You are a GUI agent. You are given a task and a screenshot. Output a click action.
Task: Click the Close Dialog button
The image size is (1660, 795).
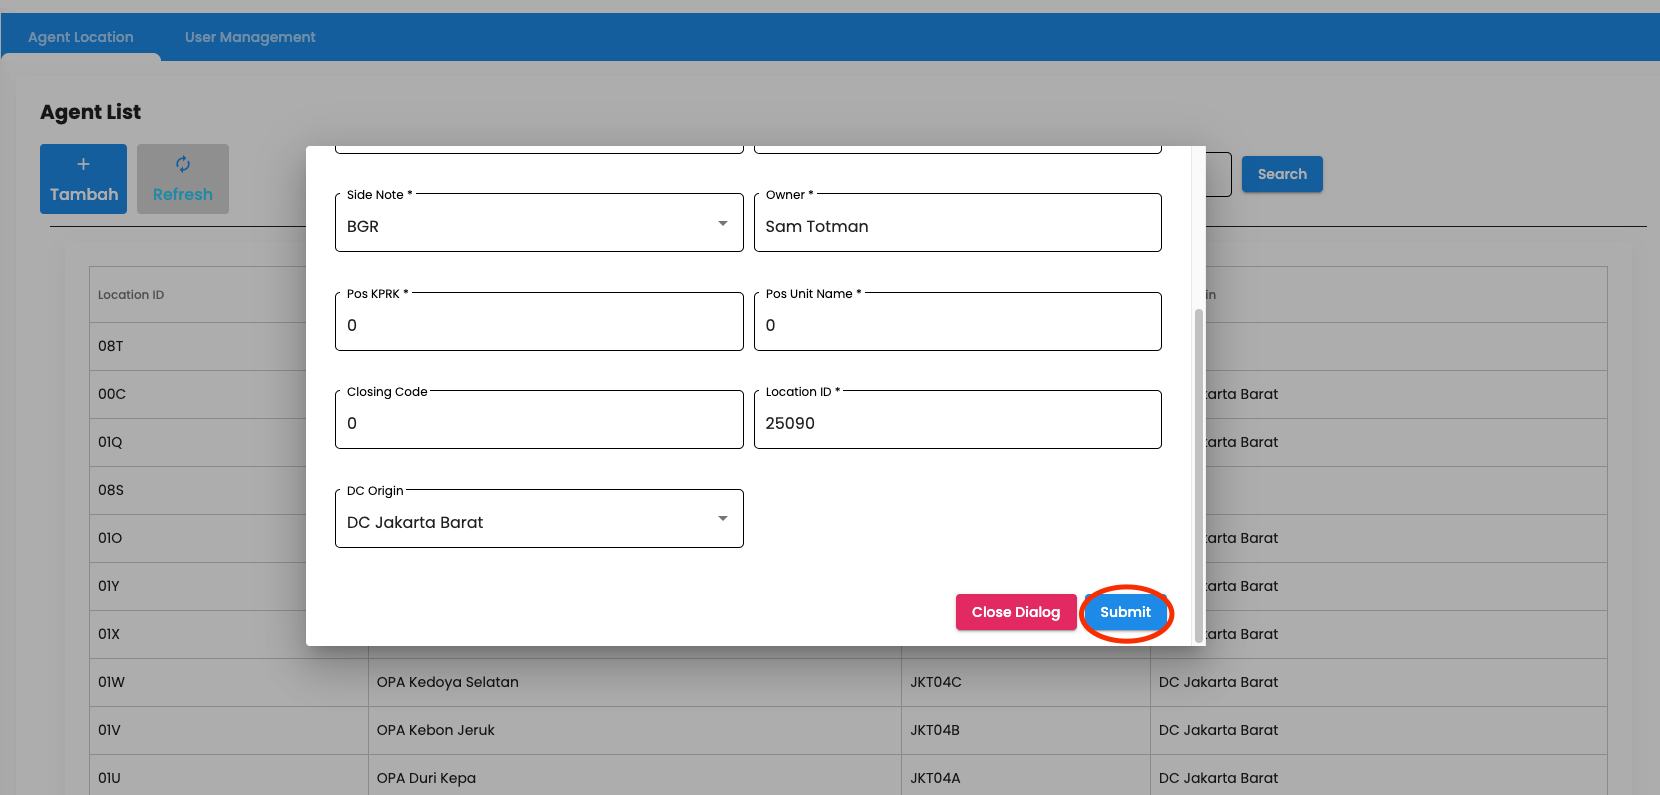point(1015,612)
